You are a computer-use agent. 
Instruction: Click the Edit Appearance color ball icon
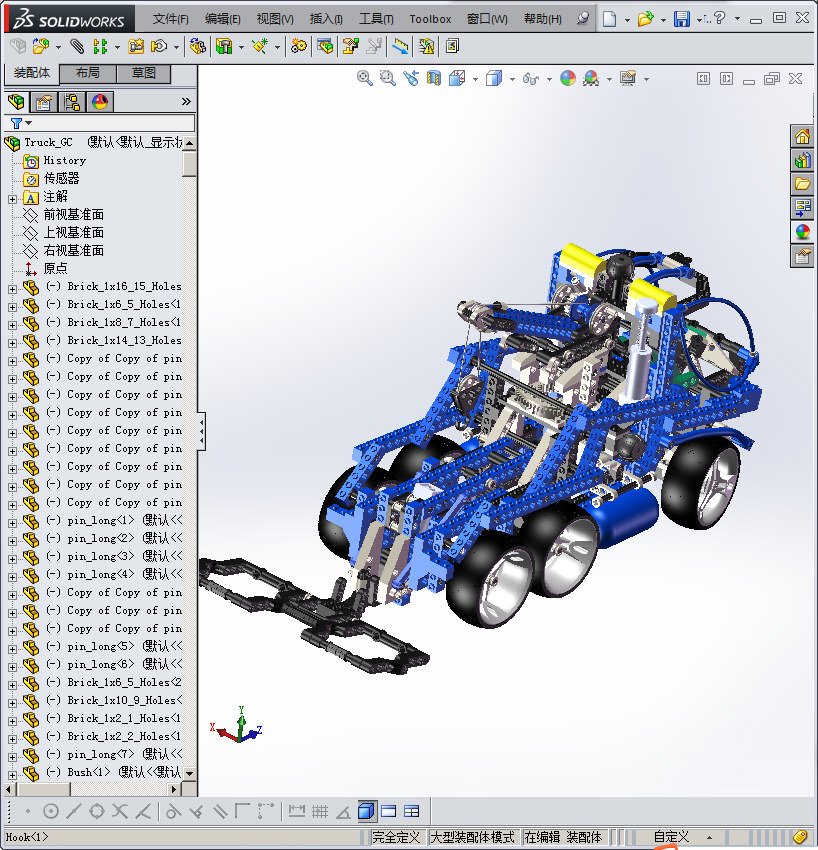(568, 79)
